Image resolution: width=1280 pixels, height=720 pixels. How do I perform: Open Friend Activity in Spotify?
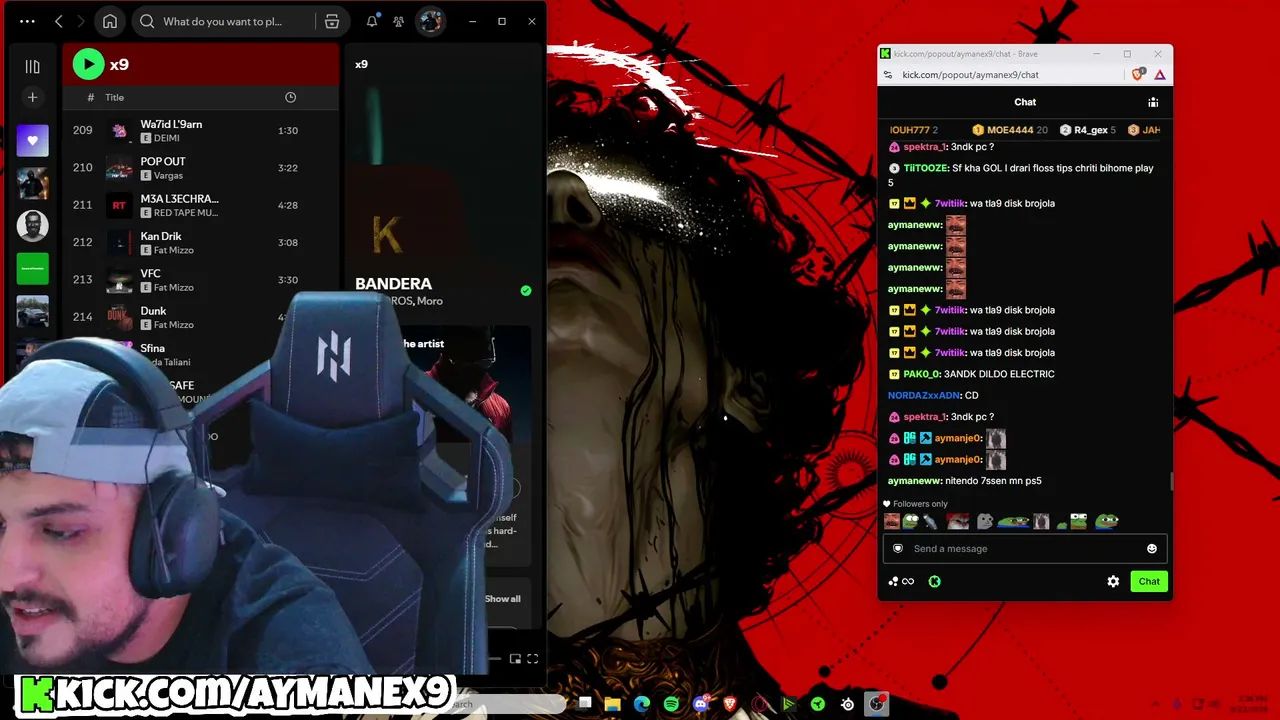point(399,21)
